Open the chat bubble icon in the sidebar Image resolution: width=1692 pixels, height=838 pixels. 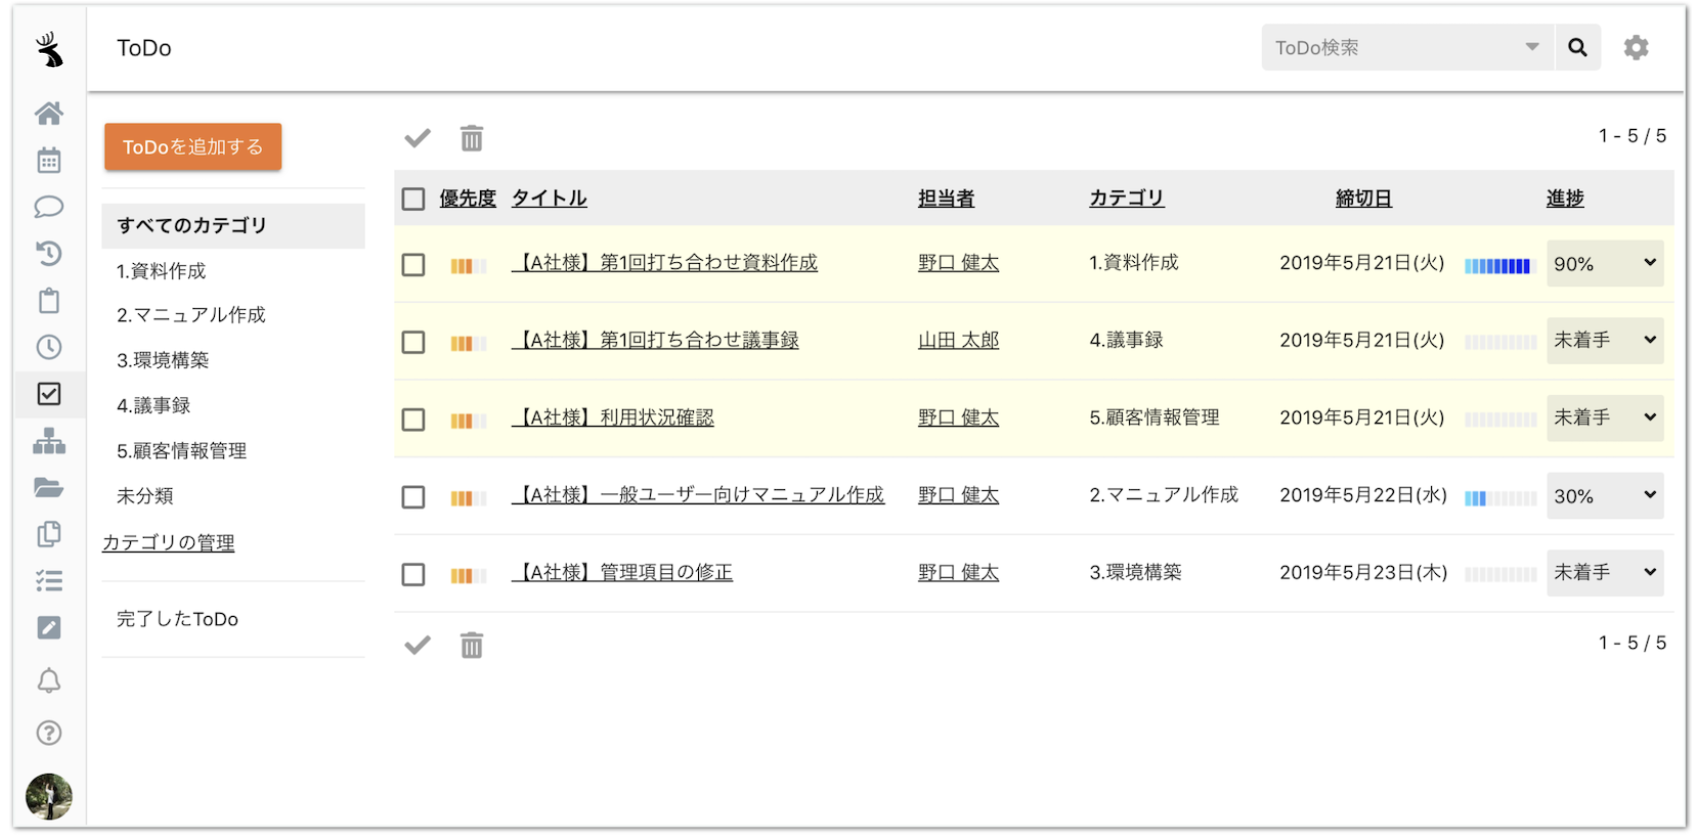(x=48, y=207)
